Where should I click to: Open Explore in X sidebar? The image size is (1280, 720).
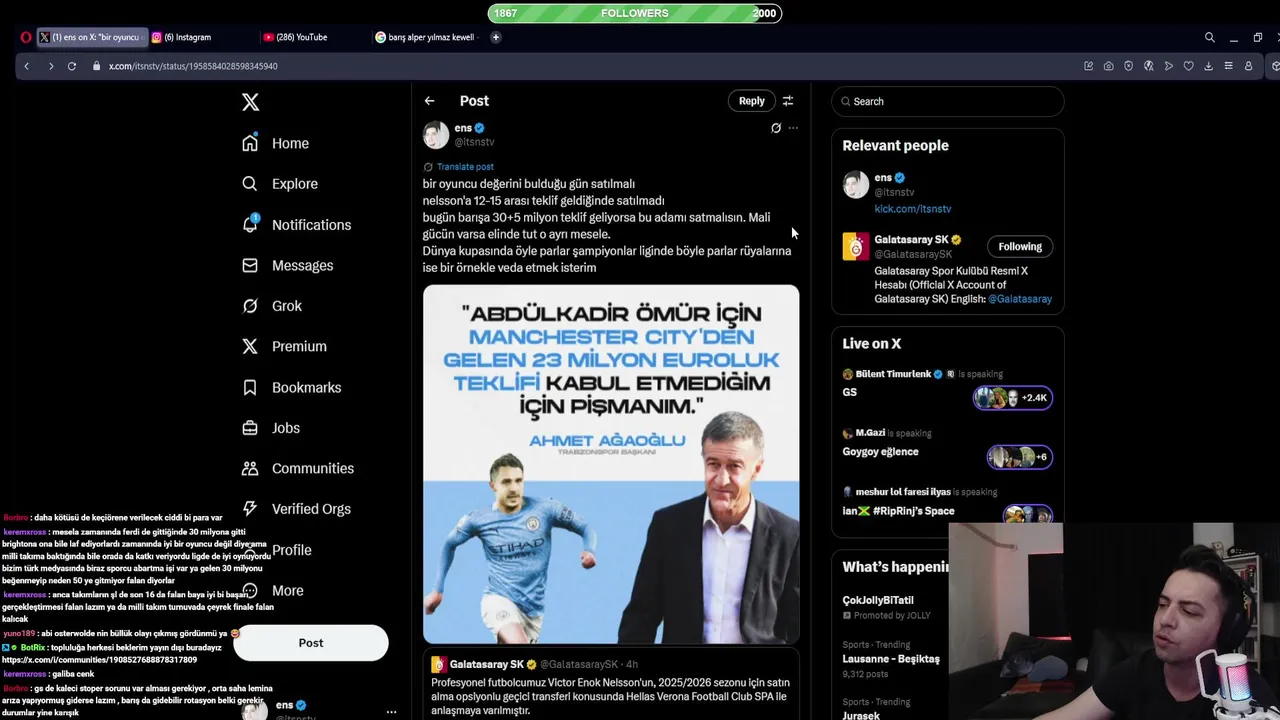point(280,184)
